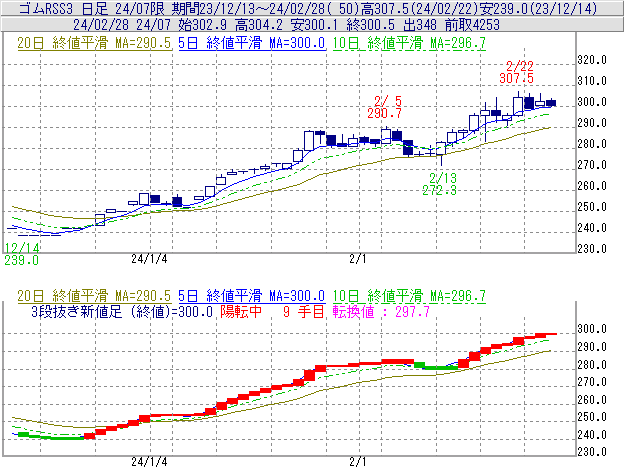Click the 270.0 price axis label in upper chart
624x475 pixels.
pyautogui.click(x=592, y=165)
